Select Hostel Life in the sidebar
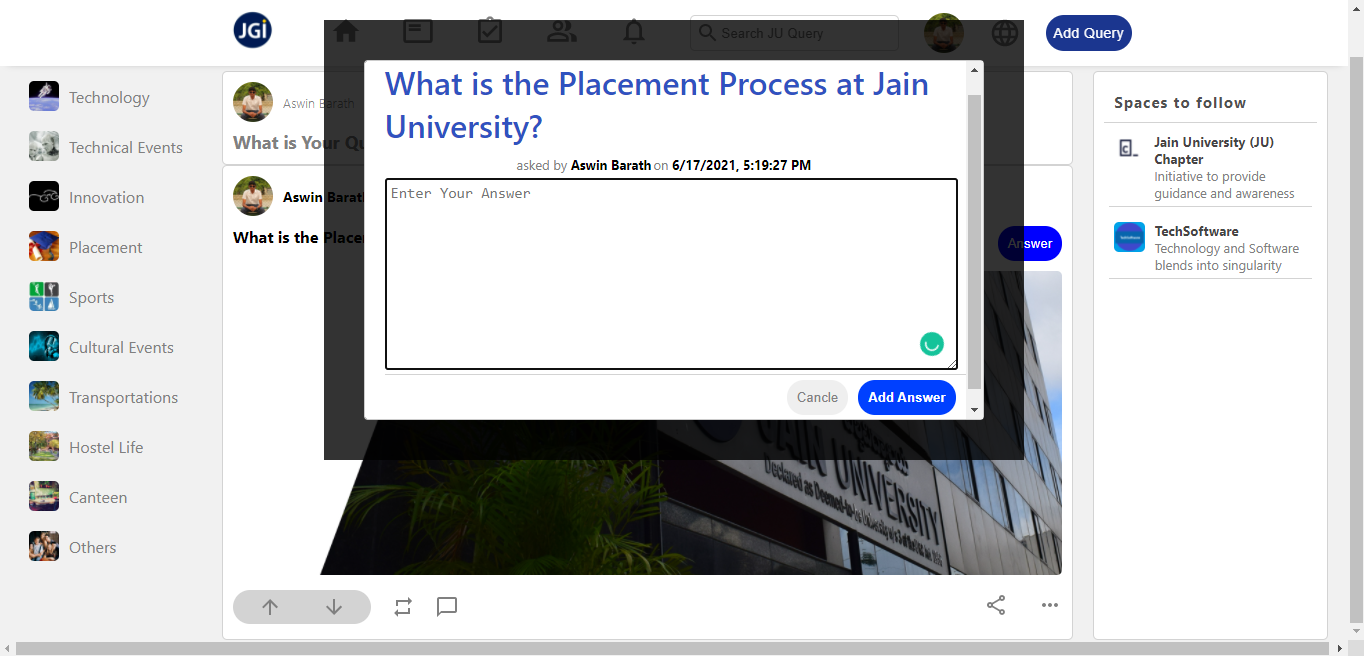The image size is (1364, 656). tap(106, 448)
